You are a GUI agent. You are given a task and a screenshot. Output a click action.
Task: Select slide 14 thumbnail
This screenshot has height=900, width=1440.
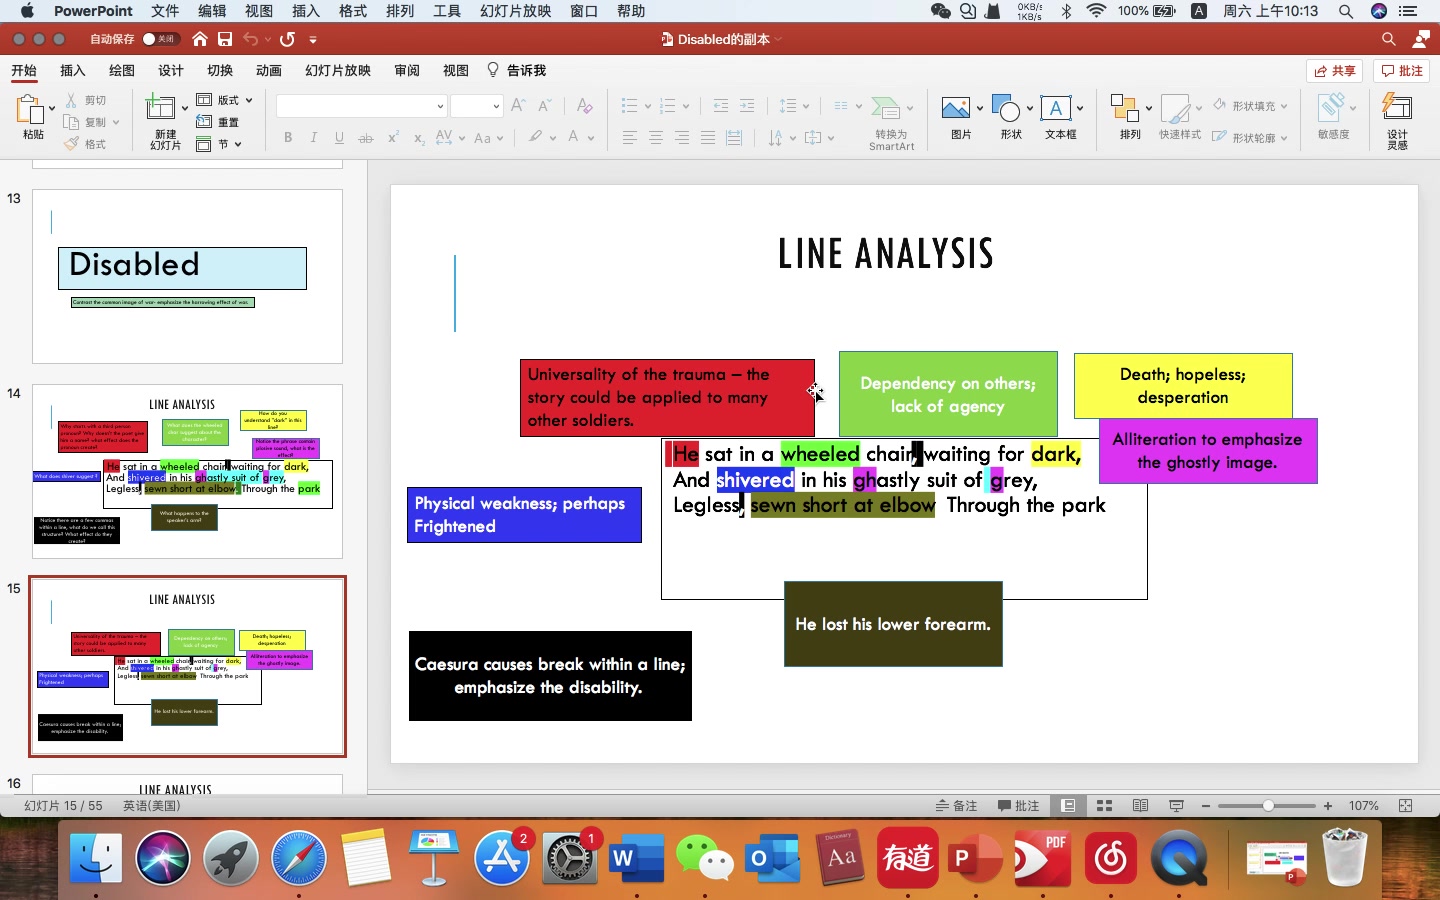tap(187, 471)
